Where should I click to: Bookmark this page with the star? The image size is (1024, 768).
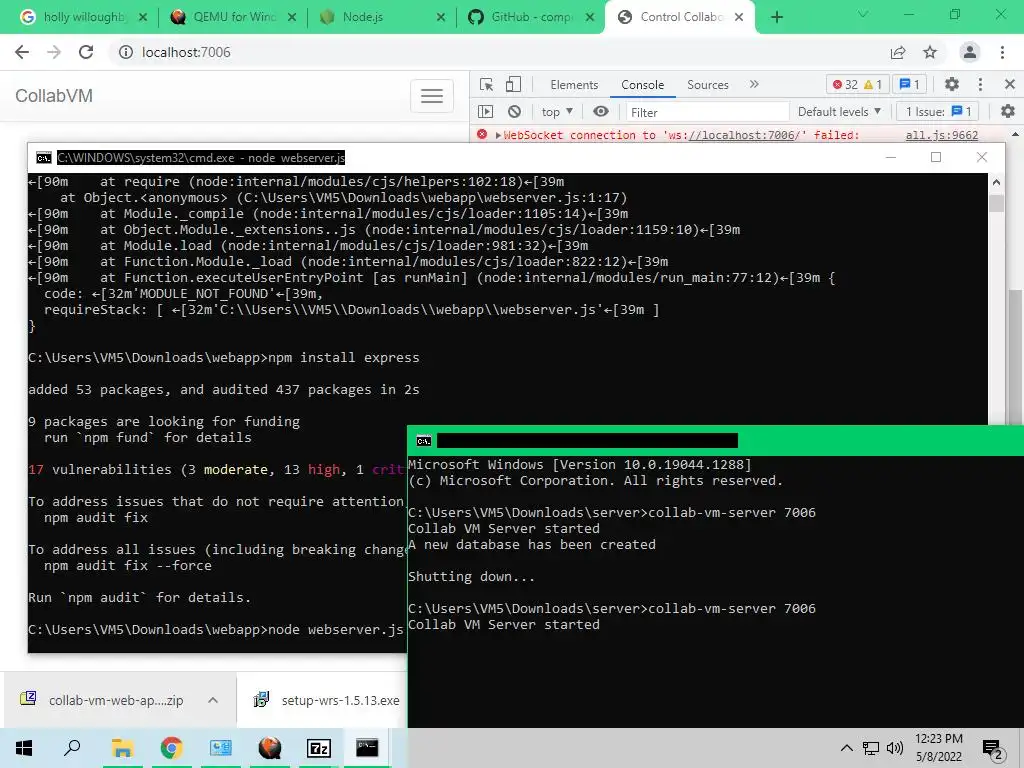click(x=930, y=52)
